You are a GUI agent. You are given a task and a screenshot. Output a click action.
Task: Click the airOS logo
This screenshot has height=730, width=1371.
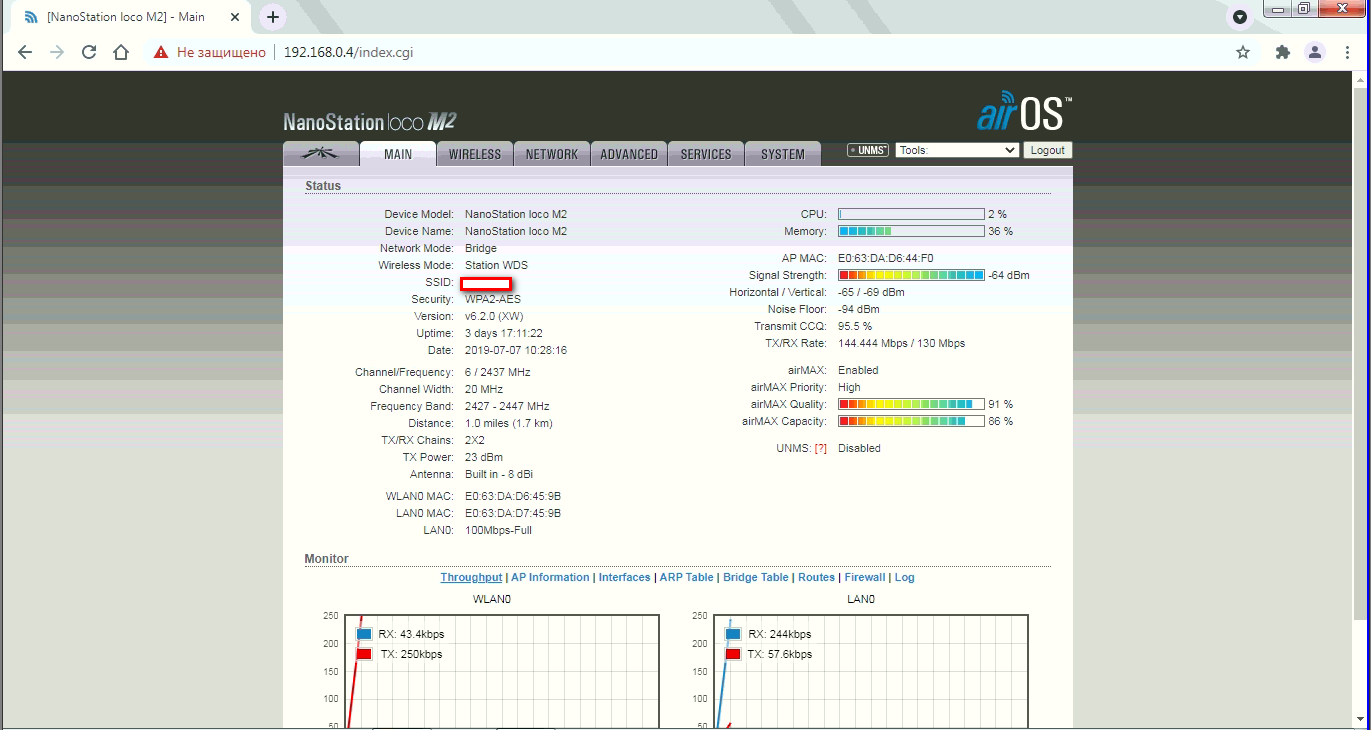click(1025, 111)
